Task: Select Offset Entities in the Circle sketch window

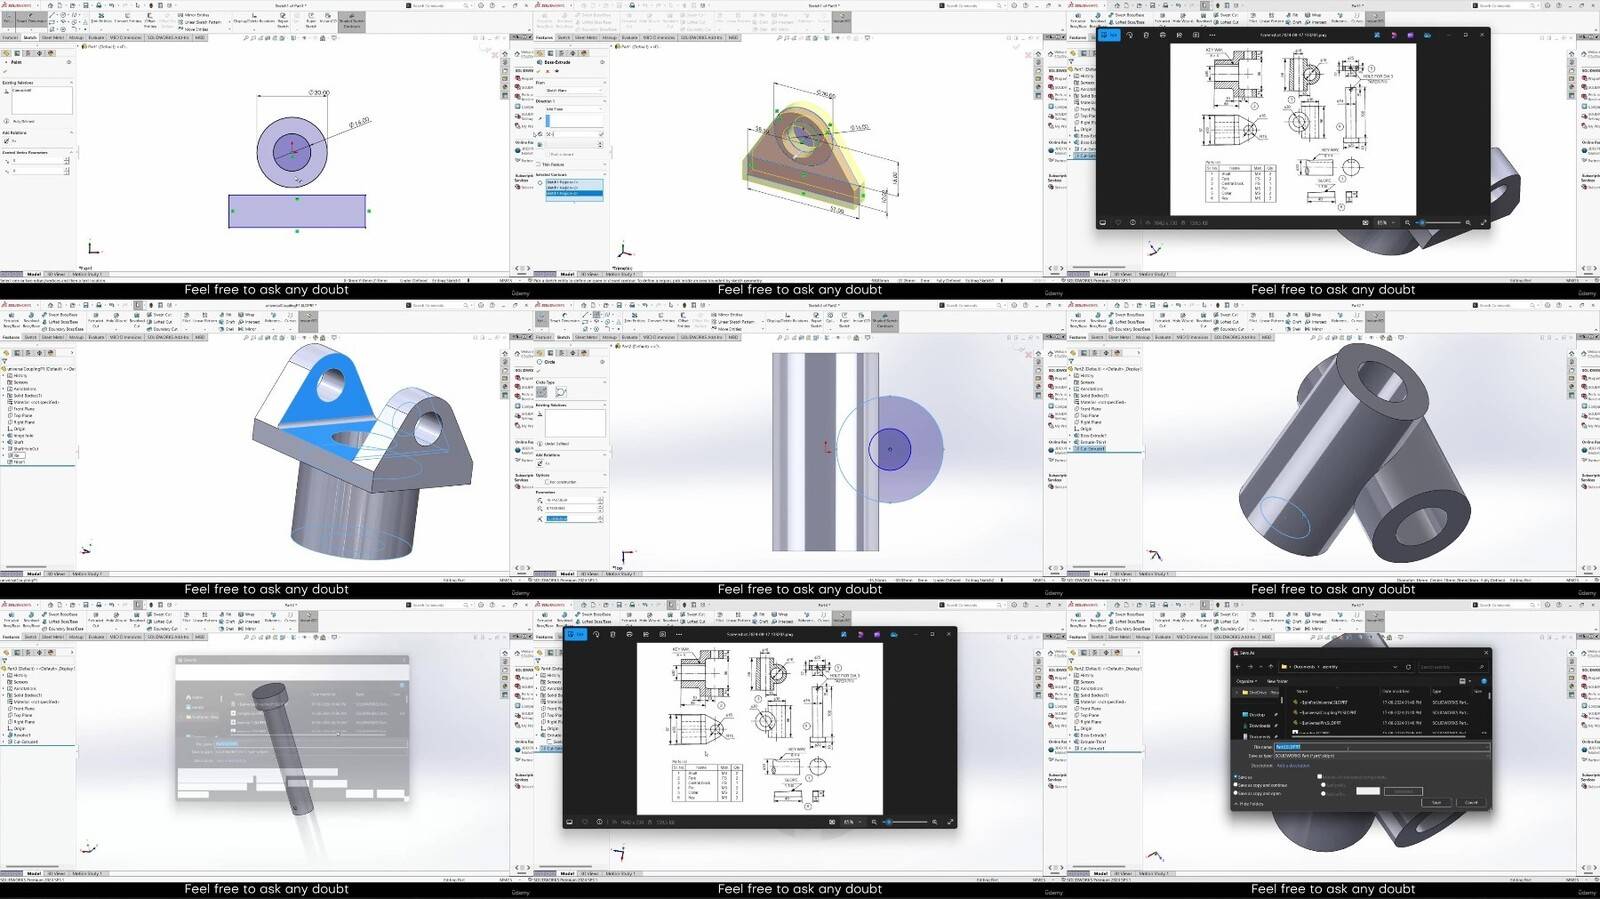Action: click(x=683, y=320)
